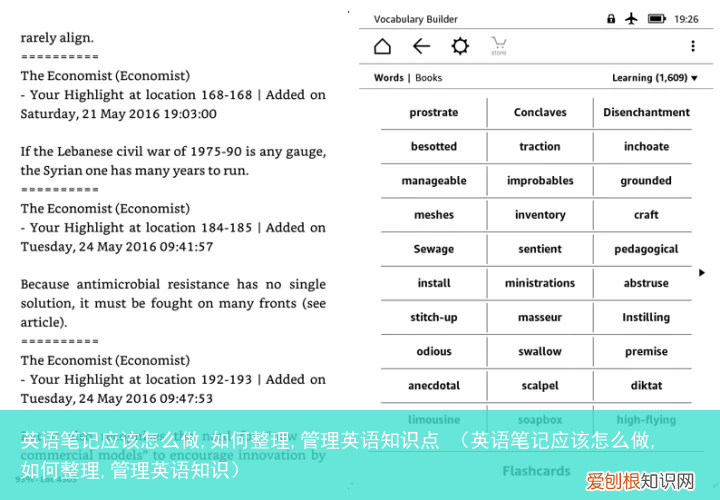The image size is (720, 500).
Task: Select the word Instilling
Action: click(x=646, y=318)
